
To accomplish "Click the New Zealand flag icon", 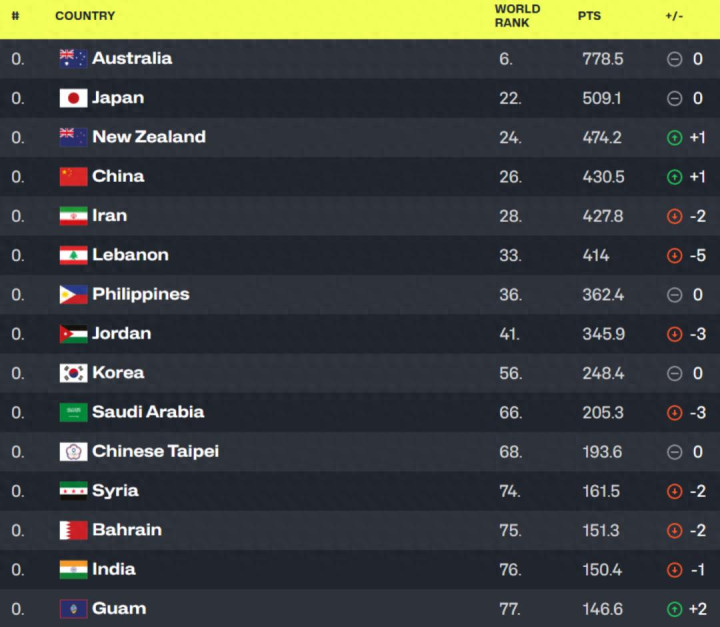I will point(73,137).
